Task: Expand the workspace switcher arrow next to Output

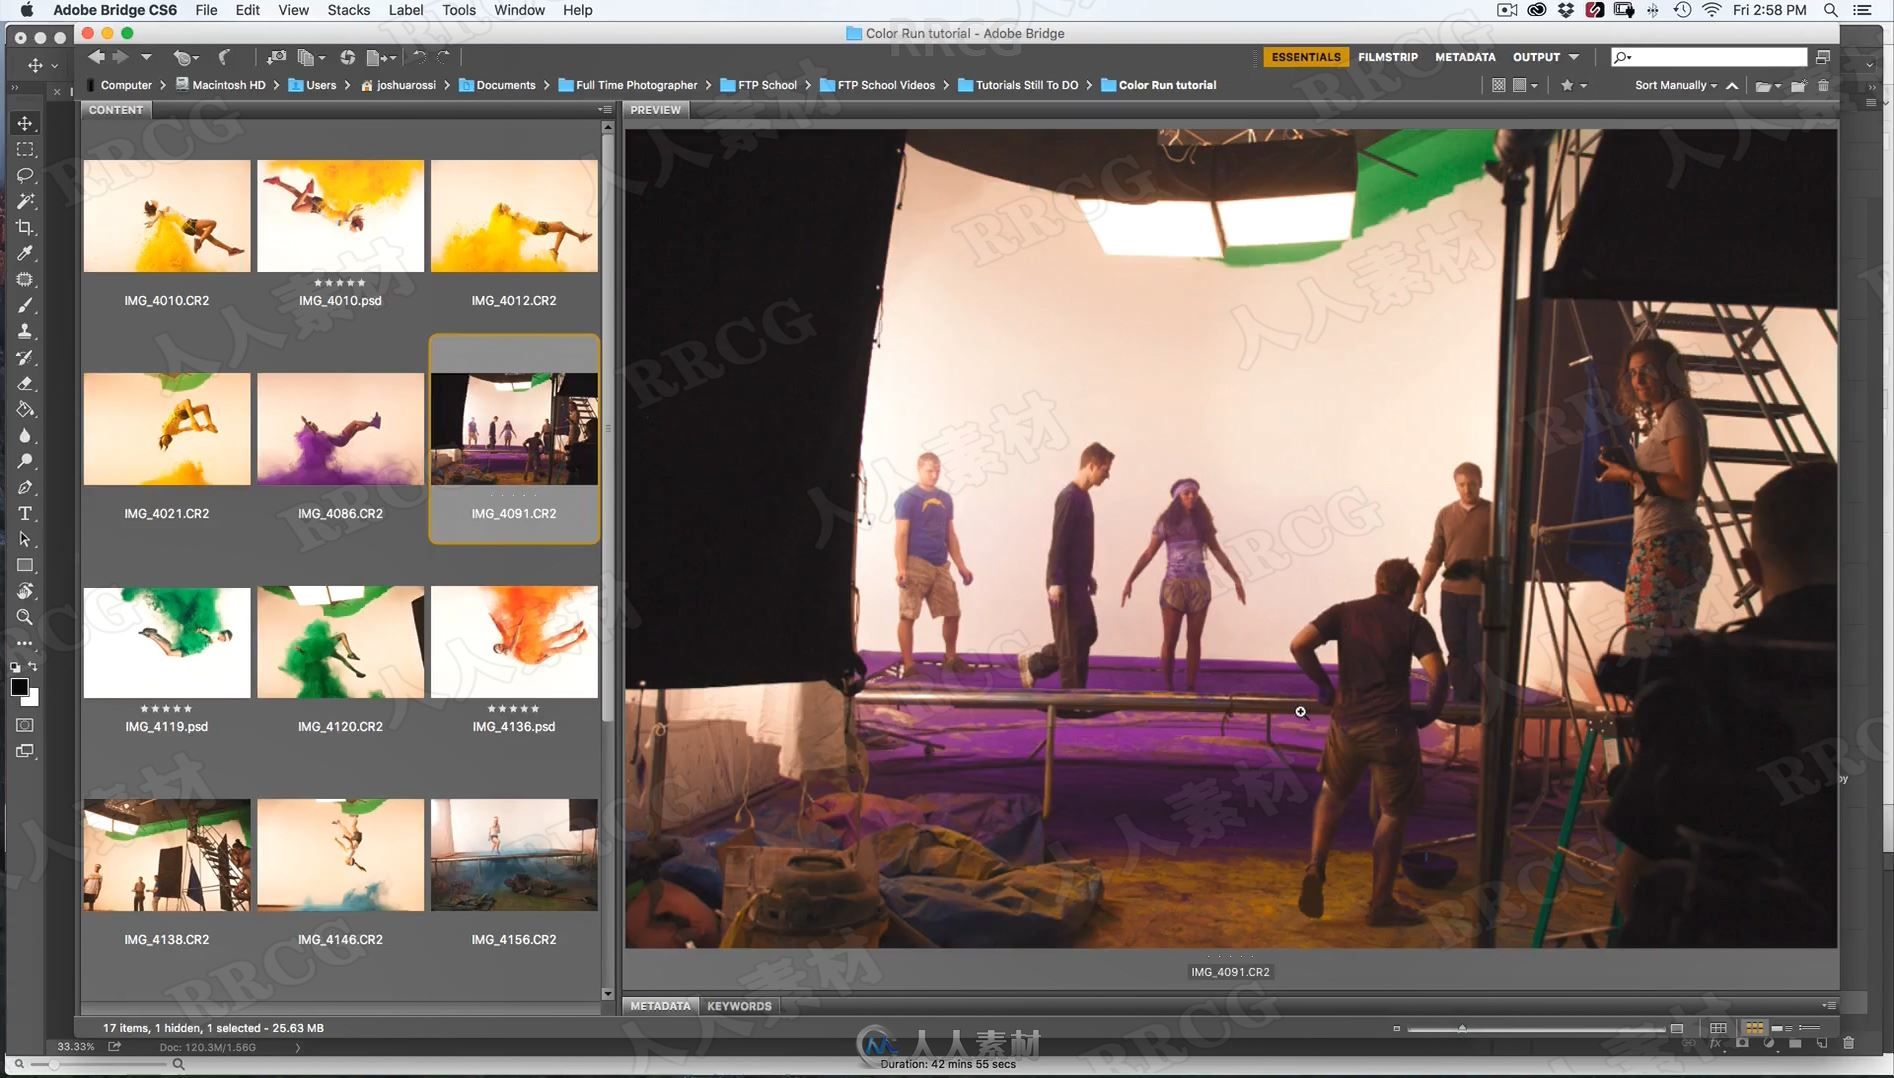Action: coord(1574,57)
